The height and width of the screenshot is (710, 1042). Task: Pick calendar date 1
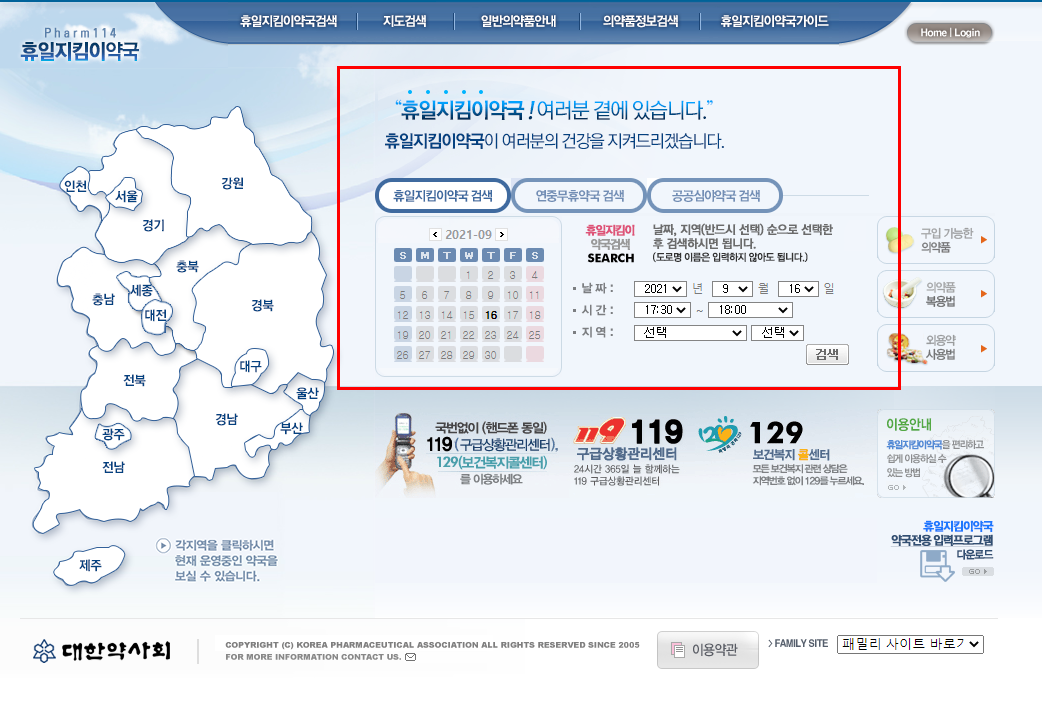click(469, 275)
